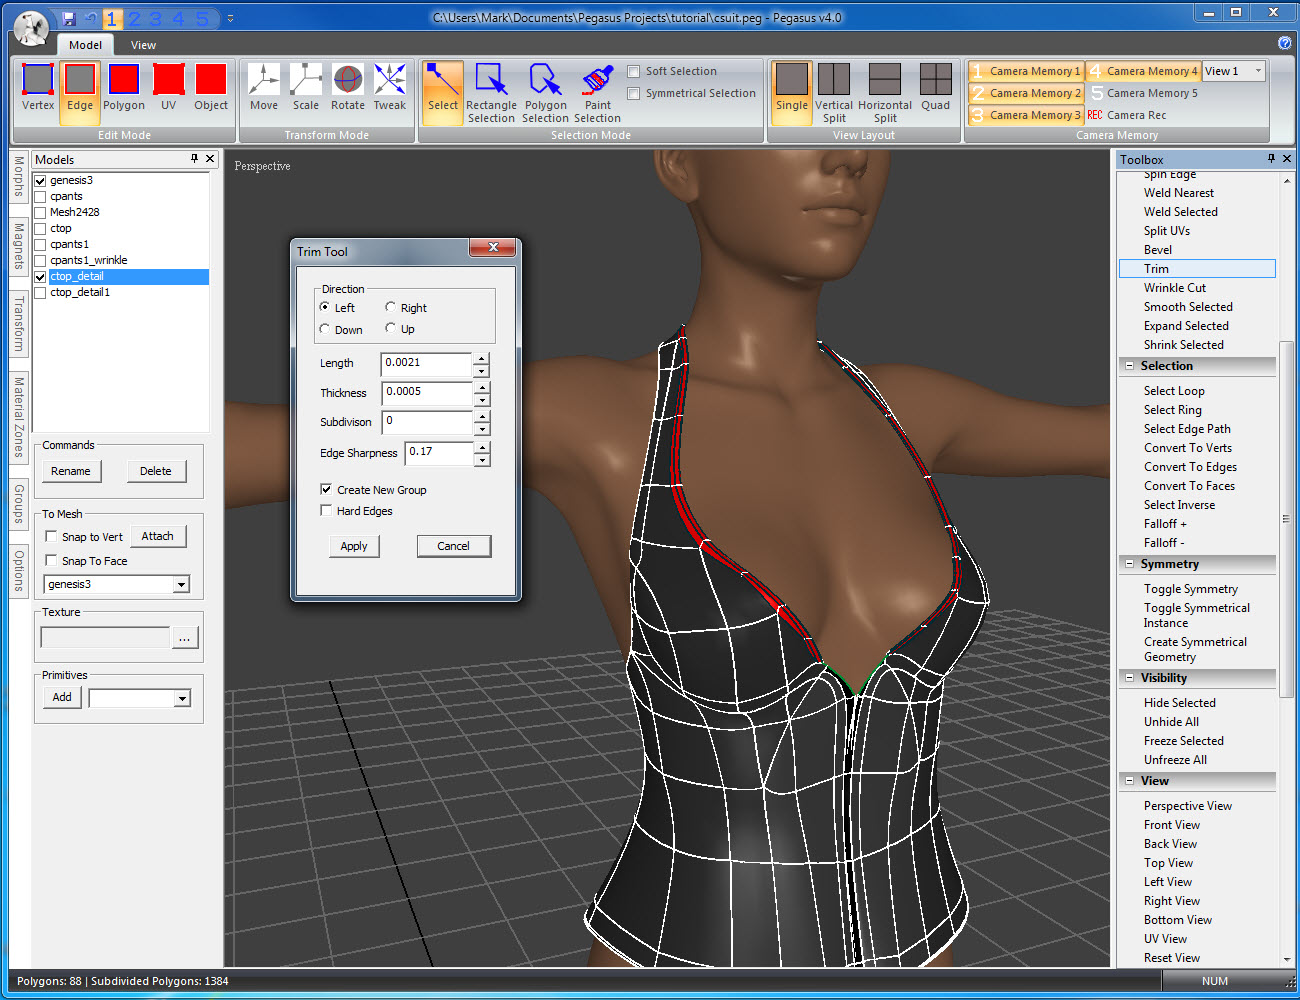This screenshot has height=1000, width=1300.
Task: Recall Camera Memory 1
Action: 1026,71
